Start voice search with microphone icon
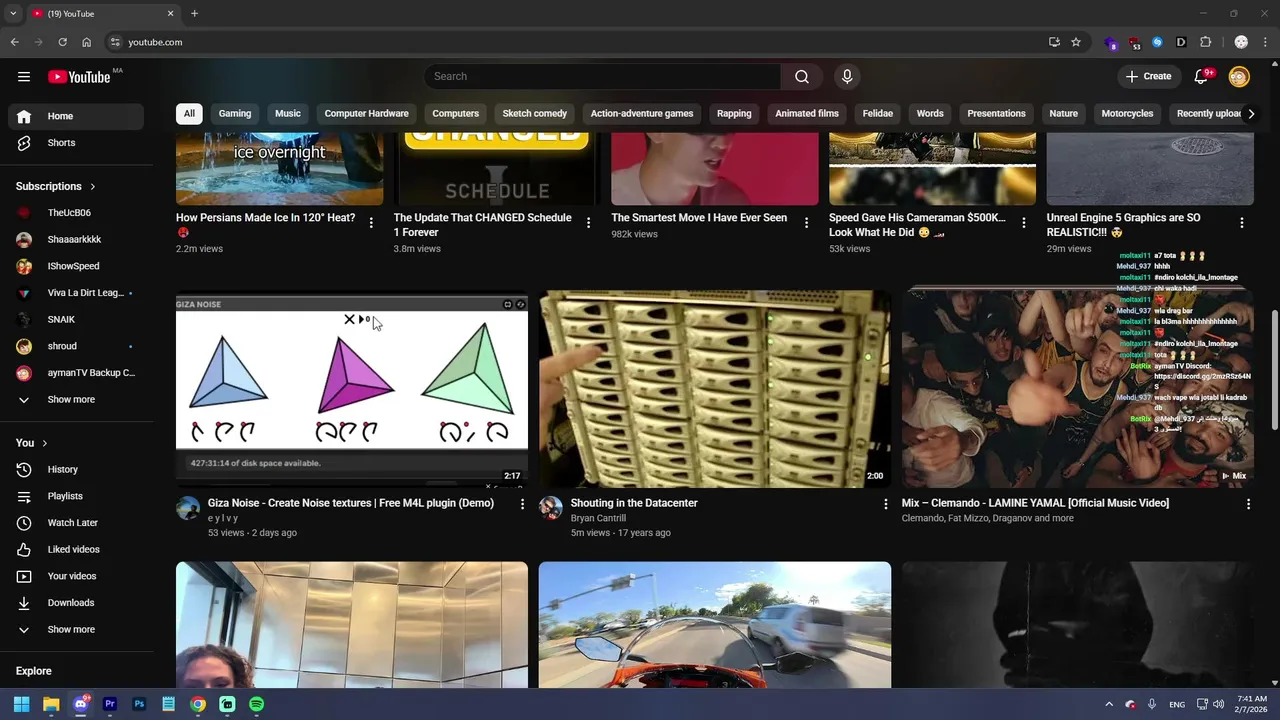 (847, 77)
